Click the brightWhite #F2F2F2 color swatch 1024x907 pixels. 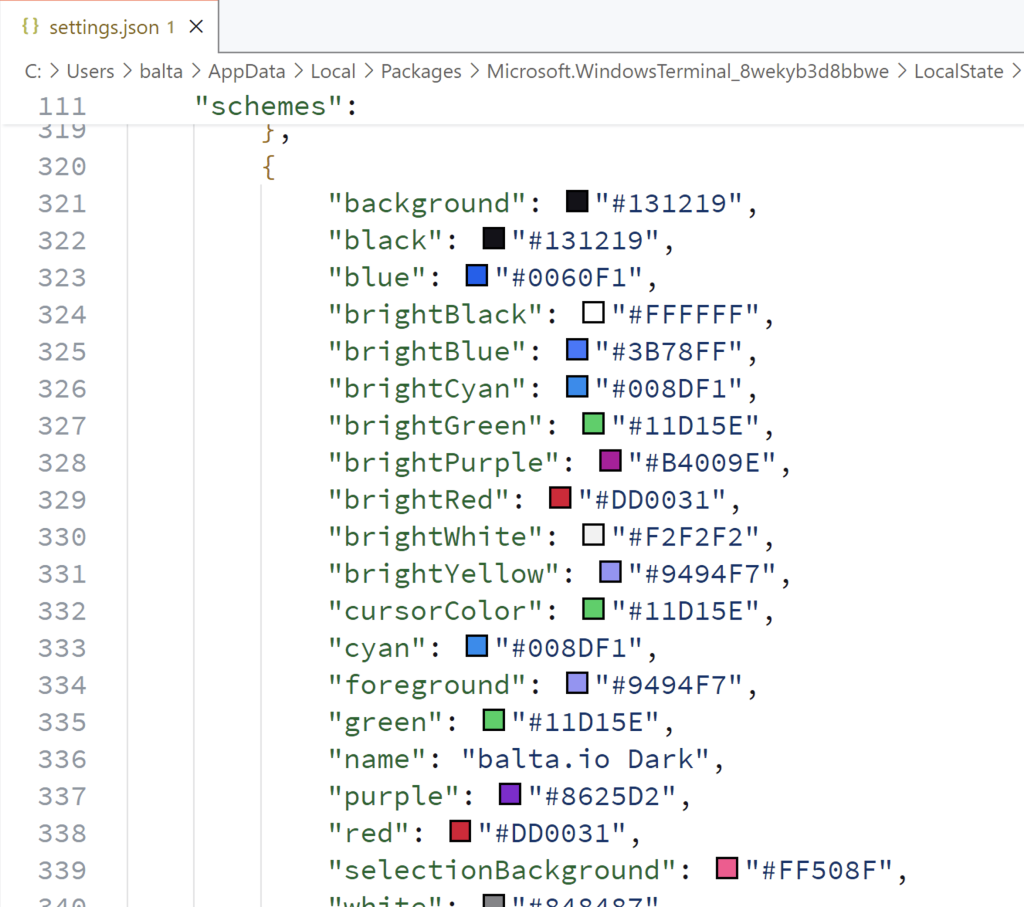tap(593, 535)
